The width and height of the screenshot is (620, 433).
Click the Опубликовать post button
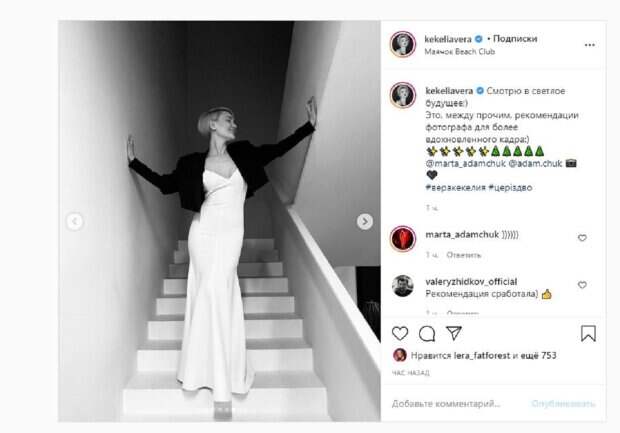tap(563, 404)
